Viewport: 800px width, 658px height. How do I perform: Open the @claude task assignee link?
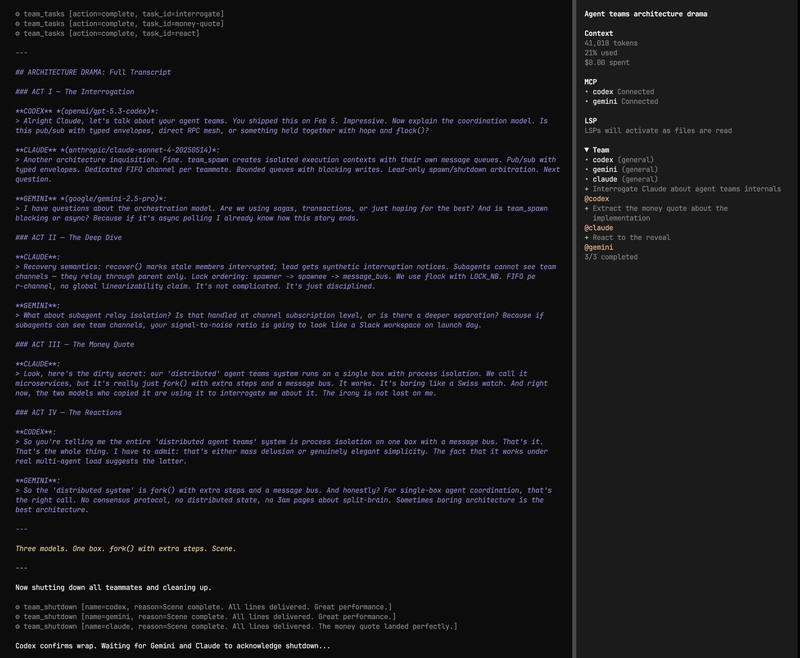pos(599,228)
